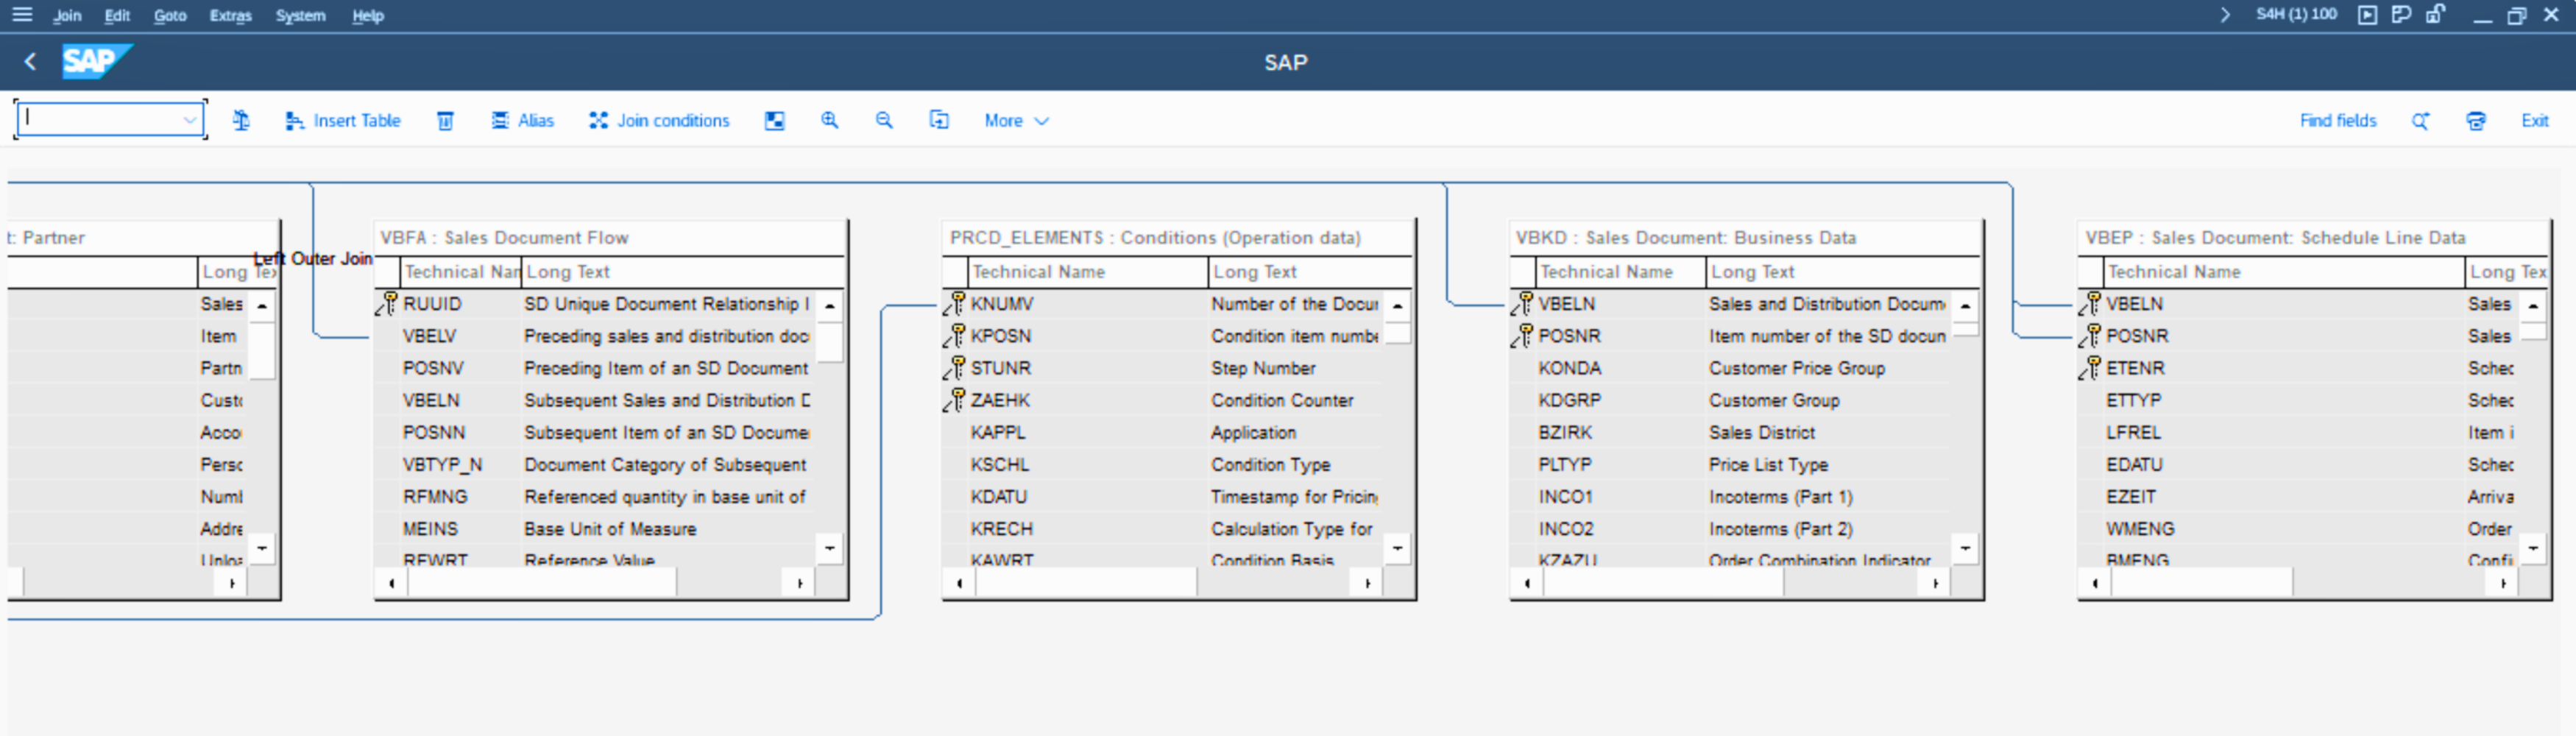
Task: Click the Join conditions button
Action: click(660, 120)
